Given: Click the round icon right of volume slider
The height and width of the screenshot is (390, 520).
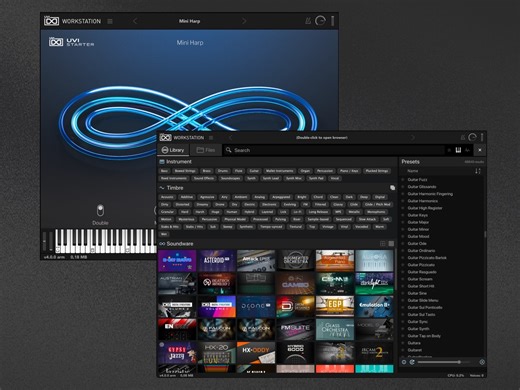Looking at the screenshot, I should 482,362.
